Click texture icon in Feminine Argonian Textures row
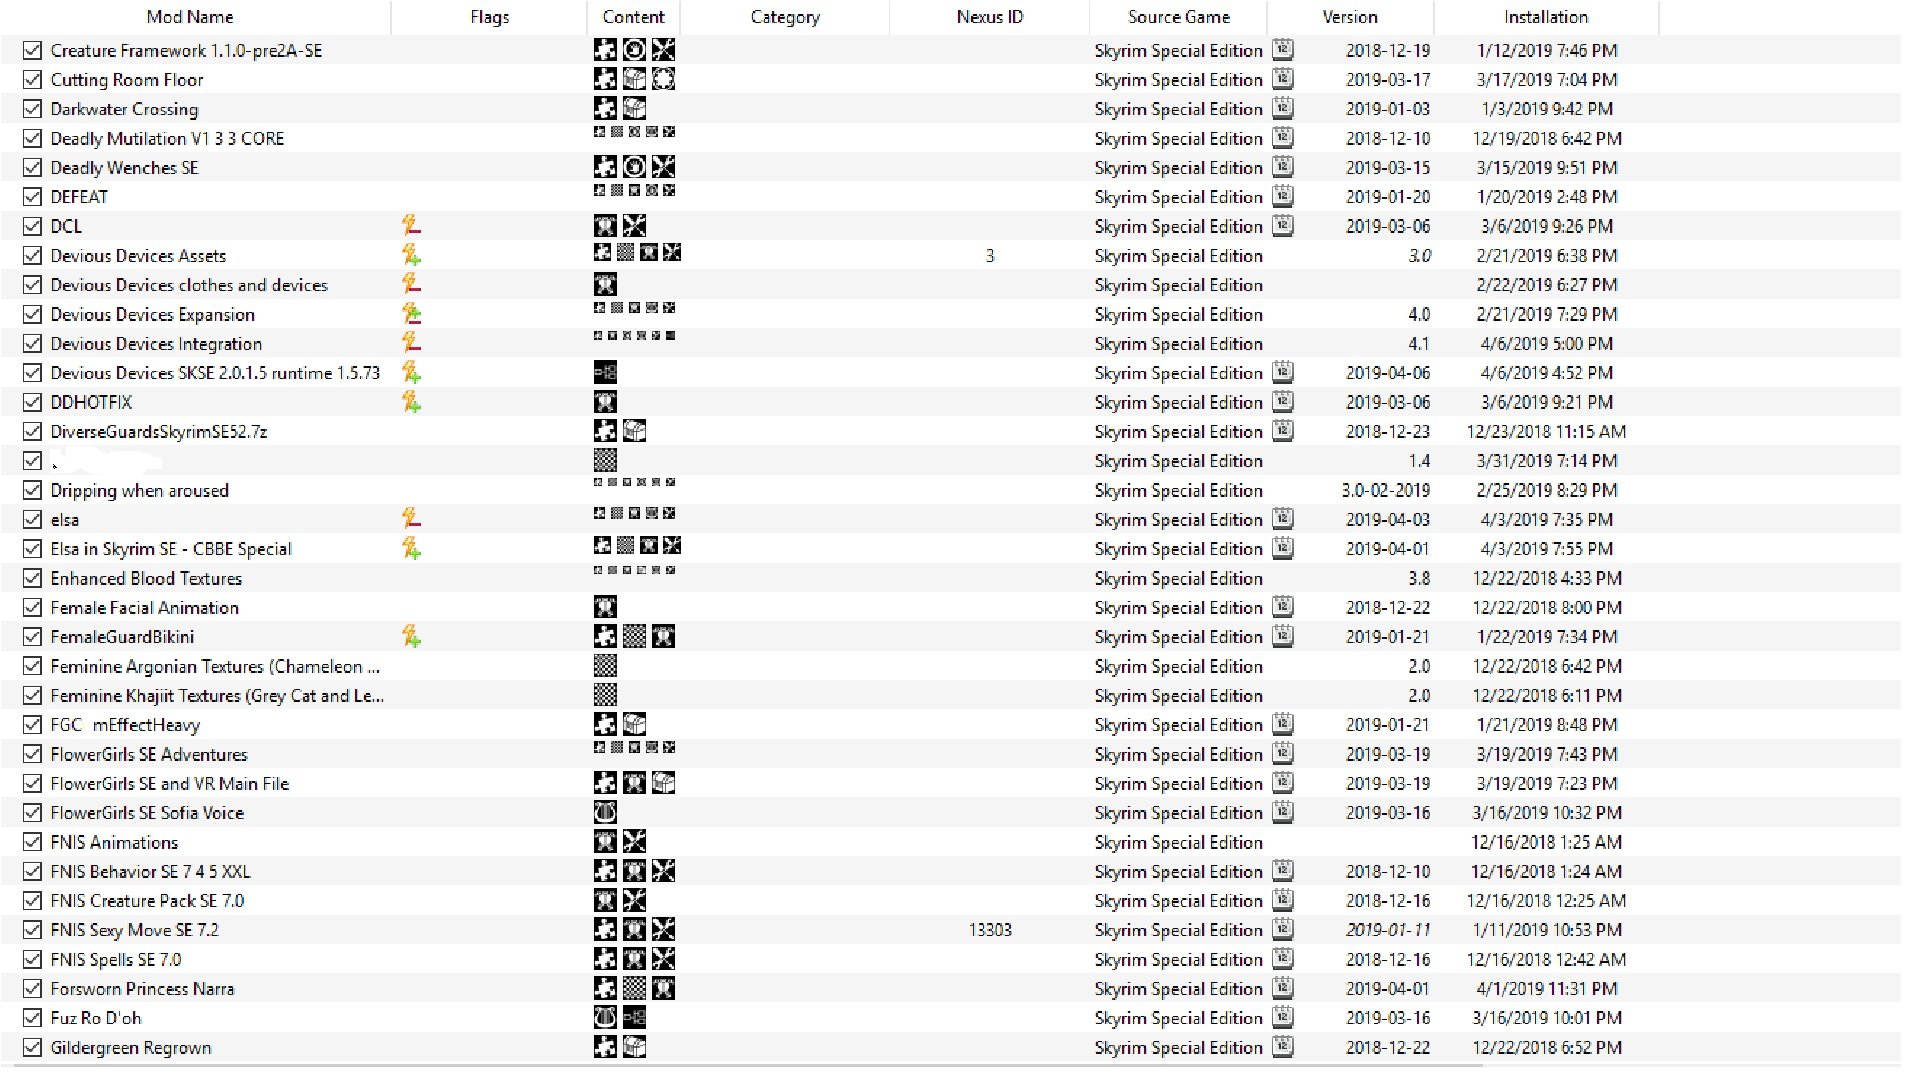 point(605,666)
